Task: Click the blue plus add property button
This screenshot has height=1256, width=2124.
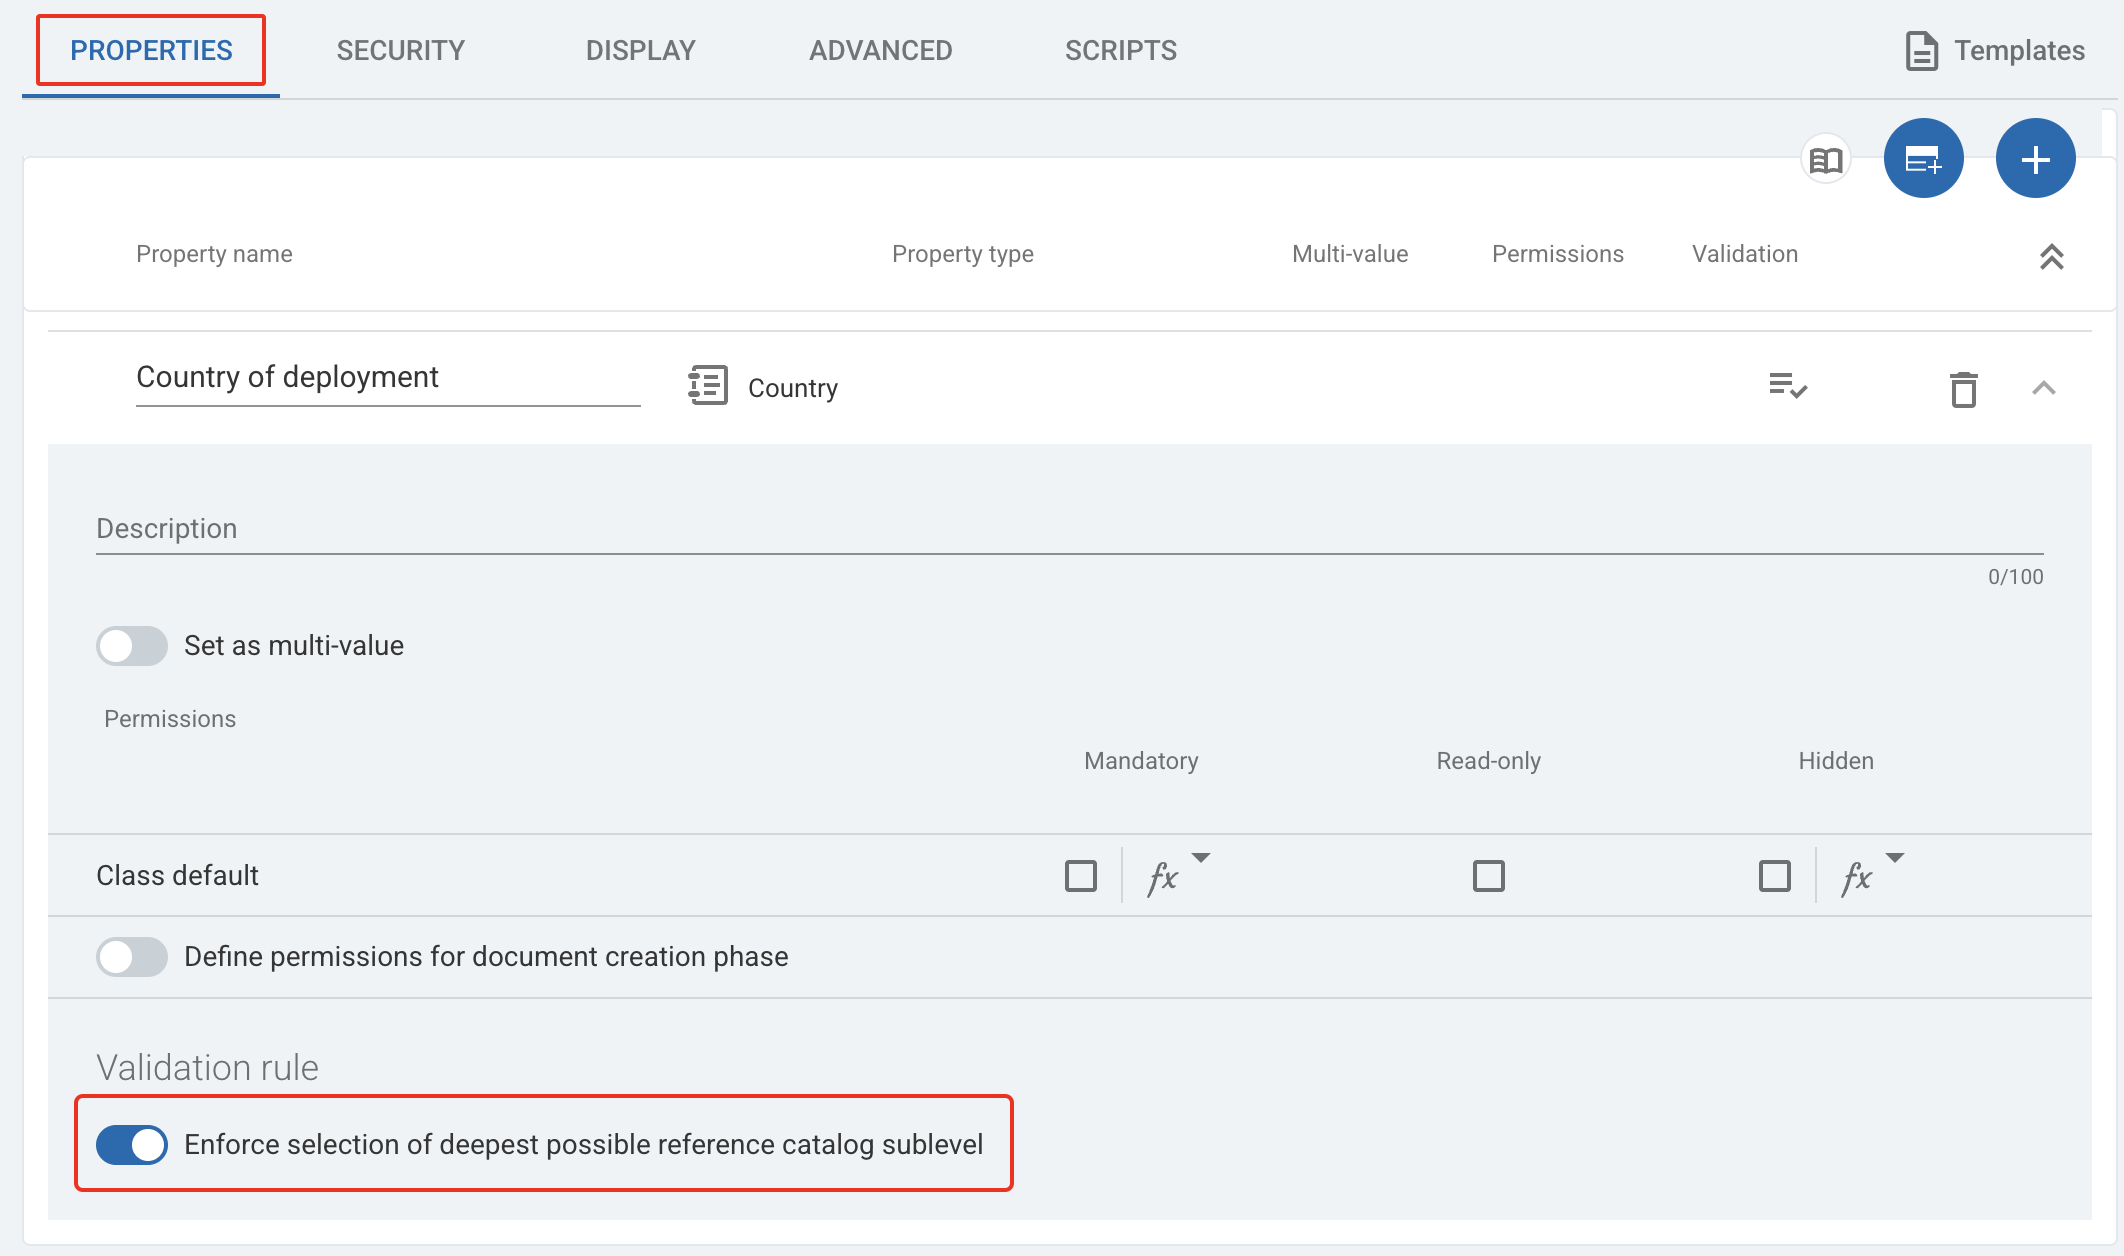Action: click(2036, 158)
